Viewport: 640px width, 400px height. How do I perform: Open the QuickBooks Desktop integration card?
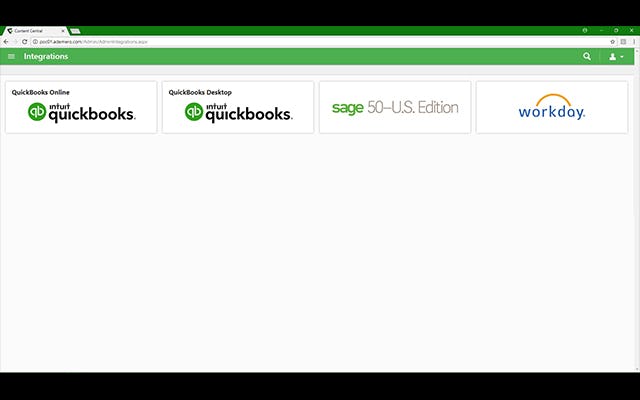238,107
